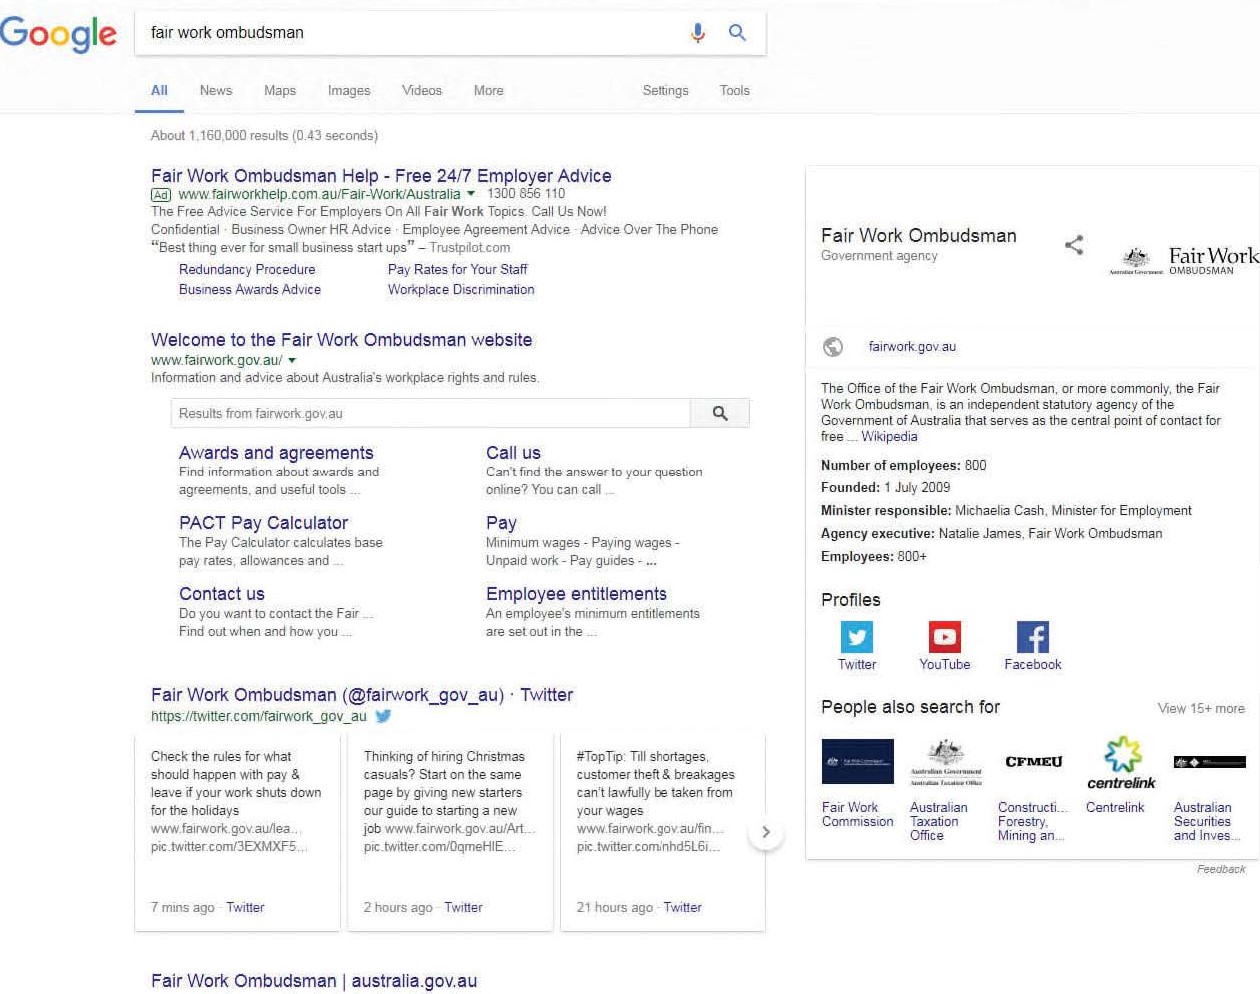Open Call us sitelink
The height and width of the screenshot is (994, 1260).
(x=513, y=453)
